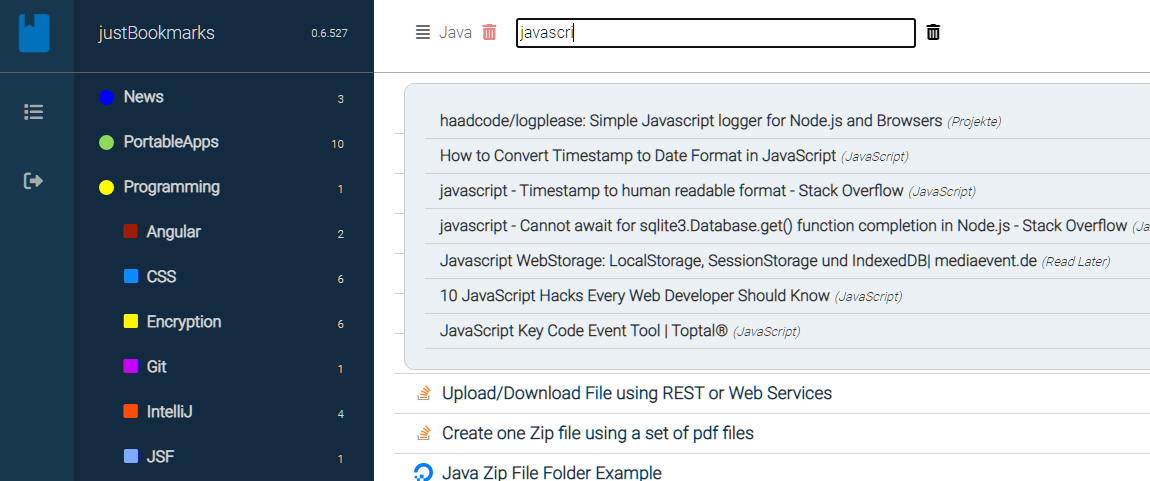Image resolution: width=1150 pixels, height=481 pixels.
Task: Click the justBookmarks logo icon
Action: [x=34, y=32]
